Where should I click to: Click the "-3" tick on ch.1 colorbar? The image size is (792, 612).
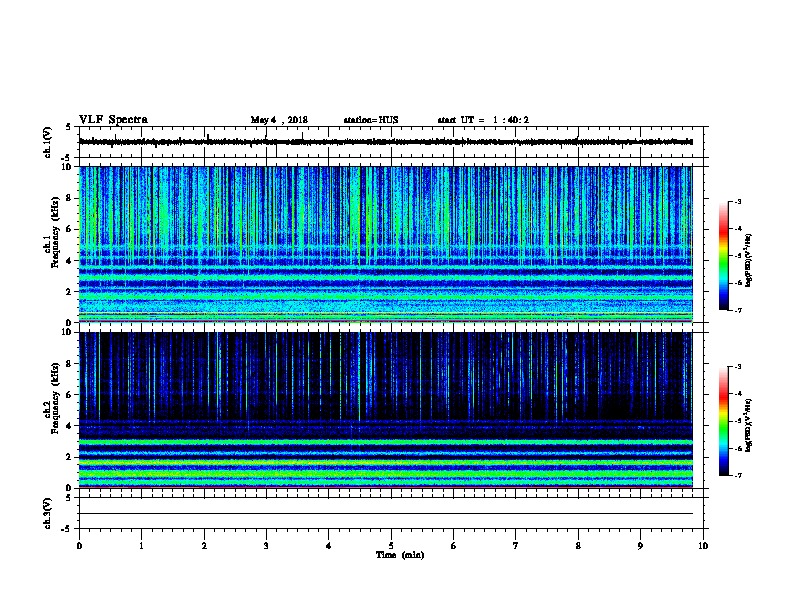pos(737,201)
